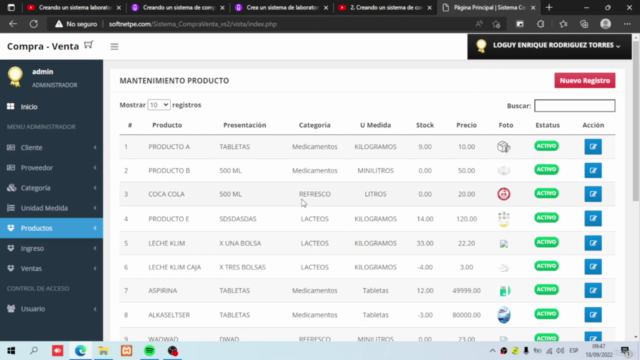The height and width of the screenshot is (360, 640).
Task: Edit ALKASELTSER row with pencil button
Action: point(593,315)
